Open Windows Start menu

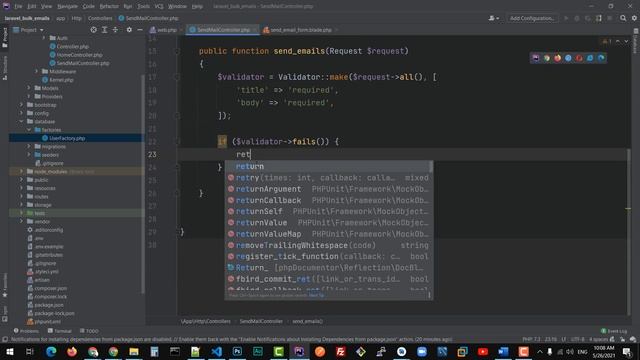[9, 351]
